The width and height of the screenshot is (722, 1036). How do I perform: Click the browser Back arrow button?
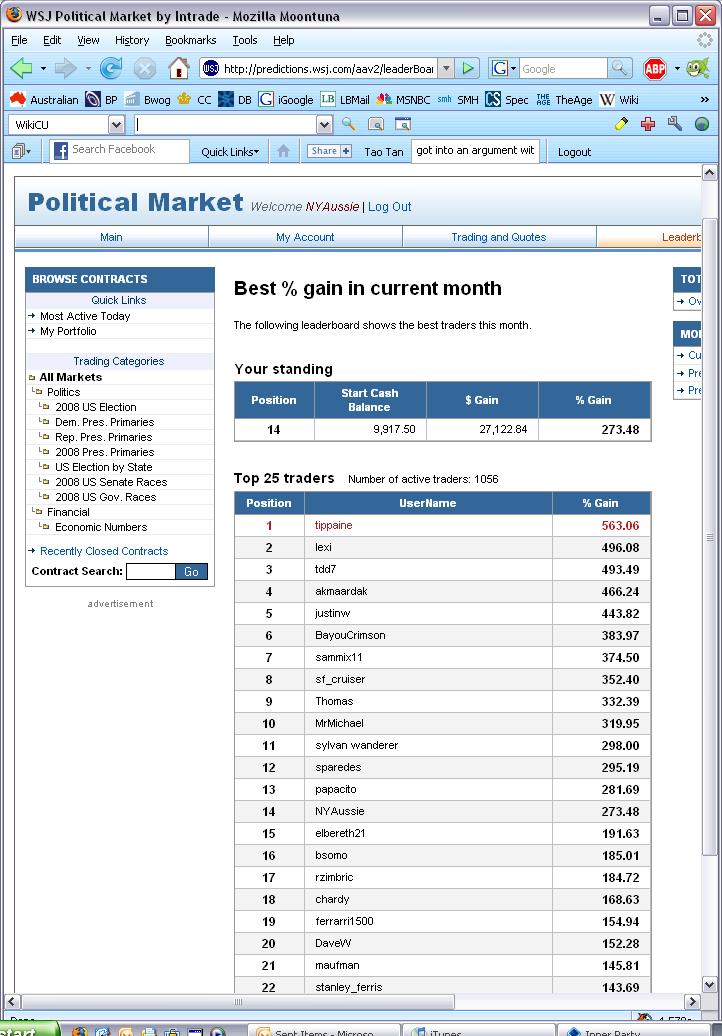tap(21, 68)
